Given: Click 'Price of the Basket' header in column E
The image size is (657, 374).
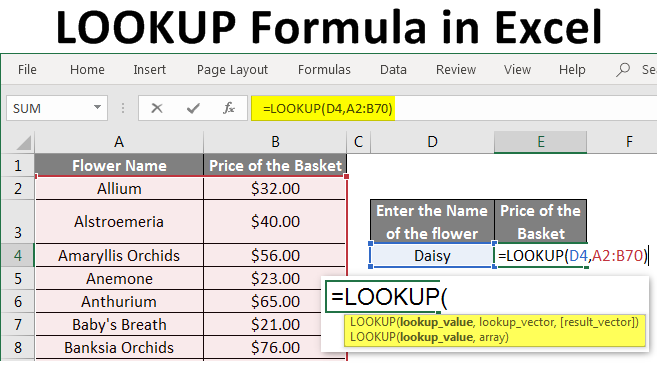Looking at the screenshot, I should coord(541,222).
